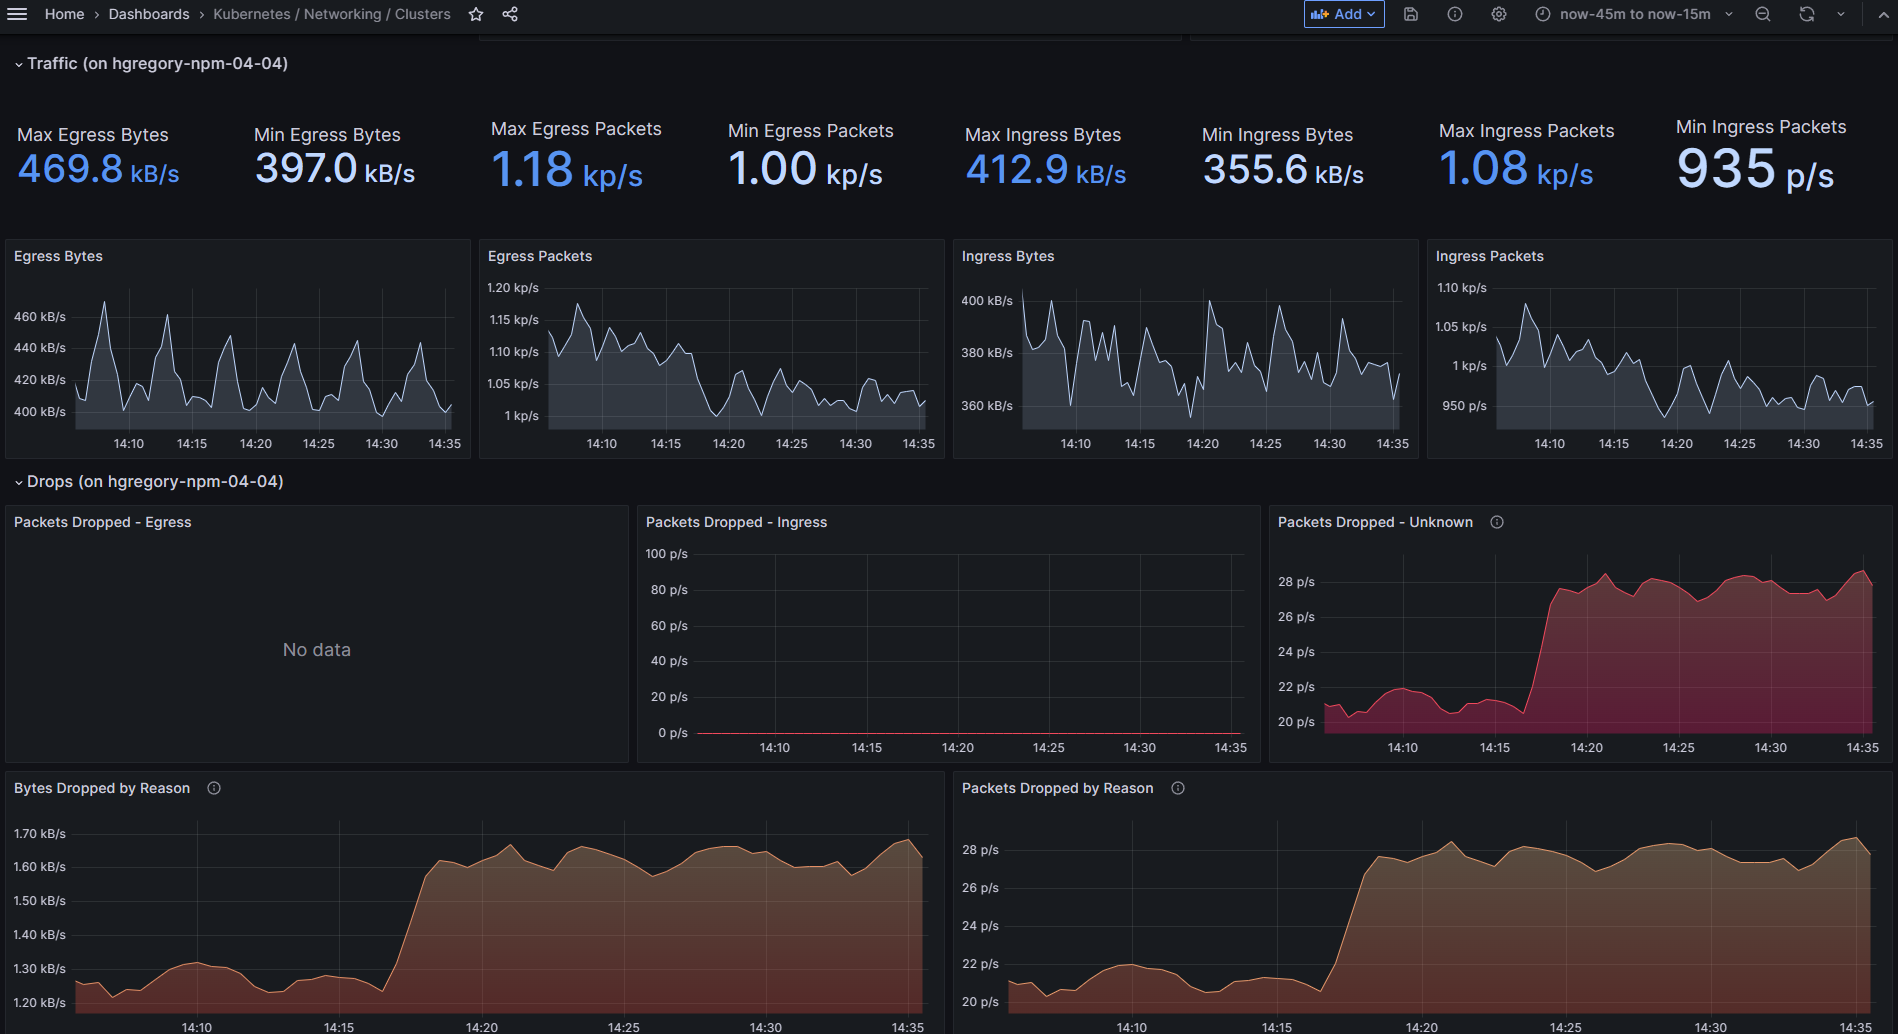Open the main hamburger menu
Viewport: 1898px width, 1034px height.
tap(17, 14)
